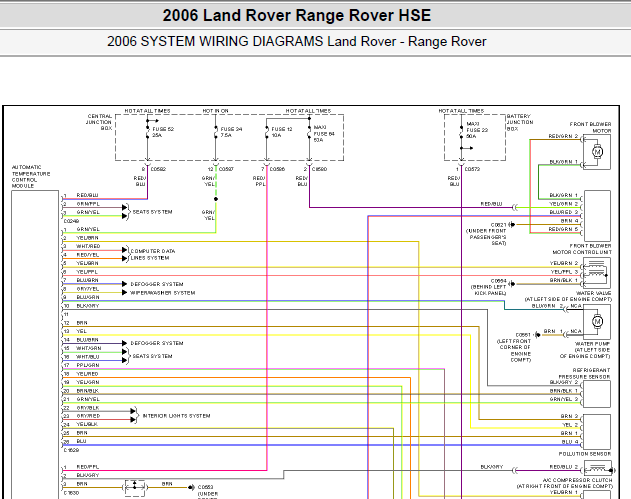The height and width of the screenshot is (499, 631).
Task: Click the C0821 ground symbol under passenger seat
Action: tap(512, 225)
